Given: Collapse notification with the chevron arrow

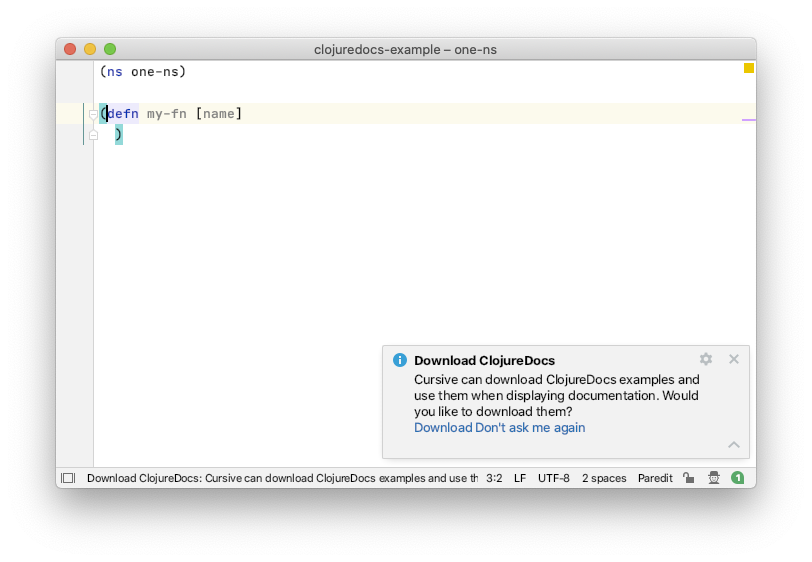Looking at the screenshot, I should [x=734, y=444].
